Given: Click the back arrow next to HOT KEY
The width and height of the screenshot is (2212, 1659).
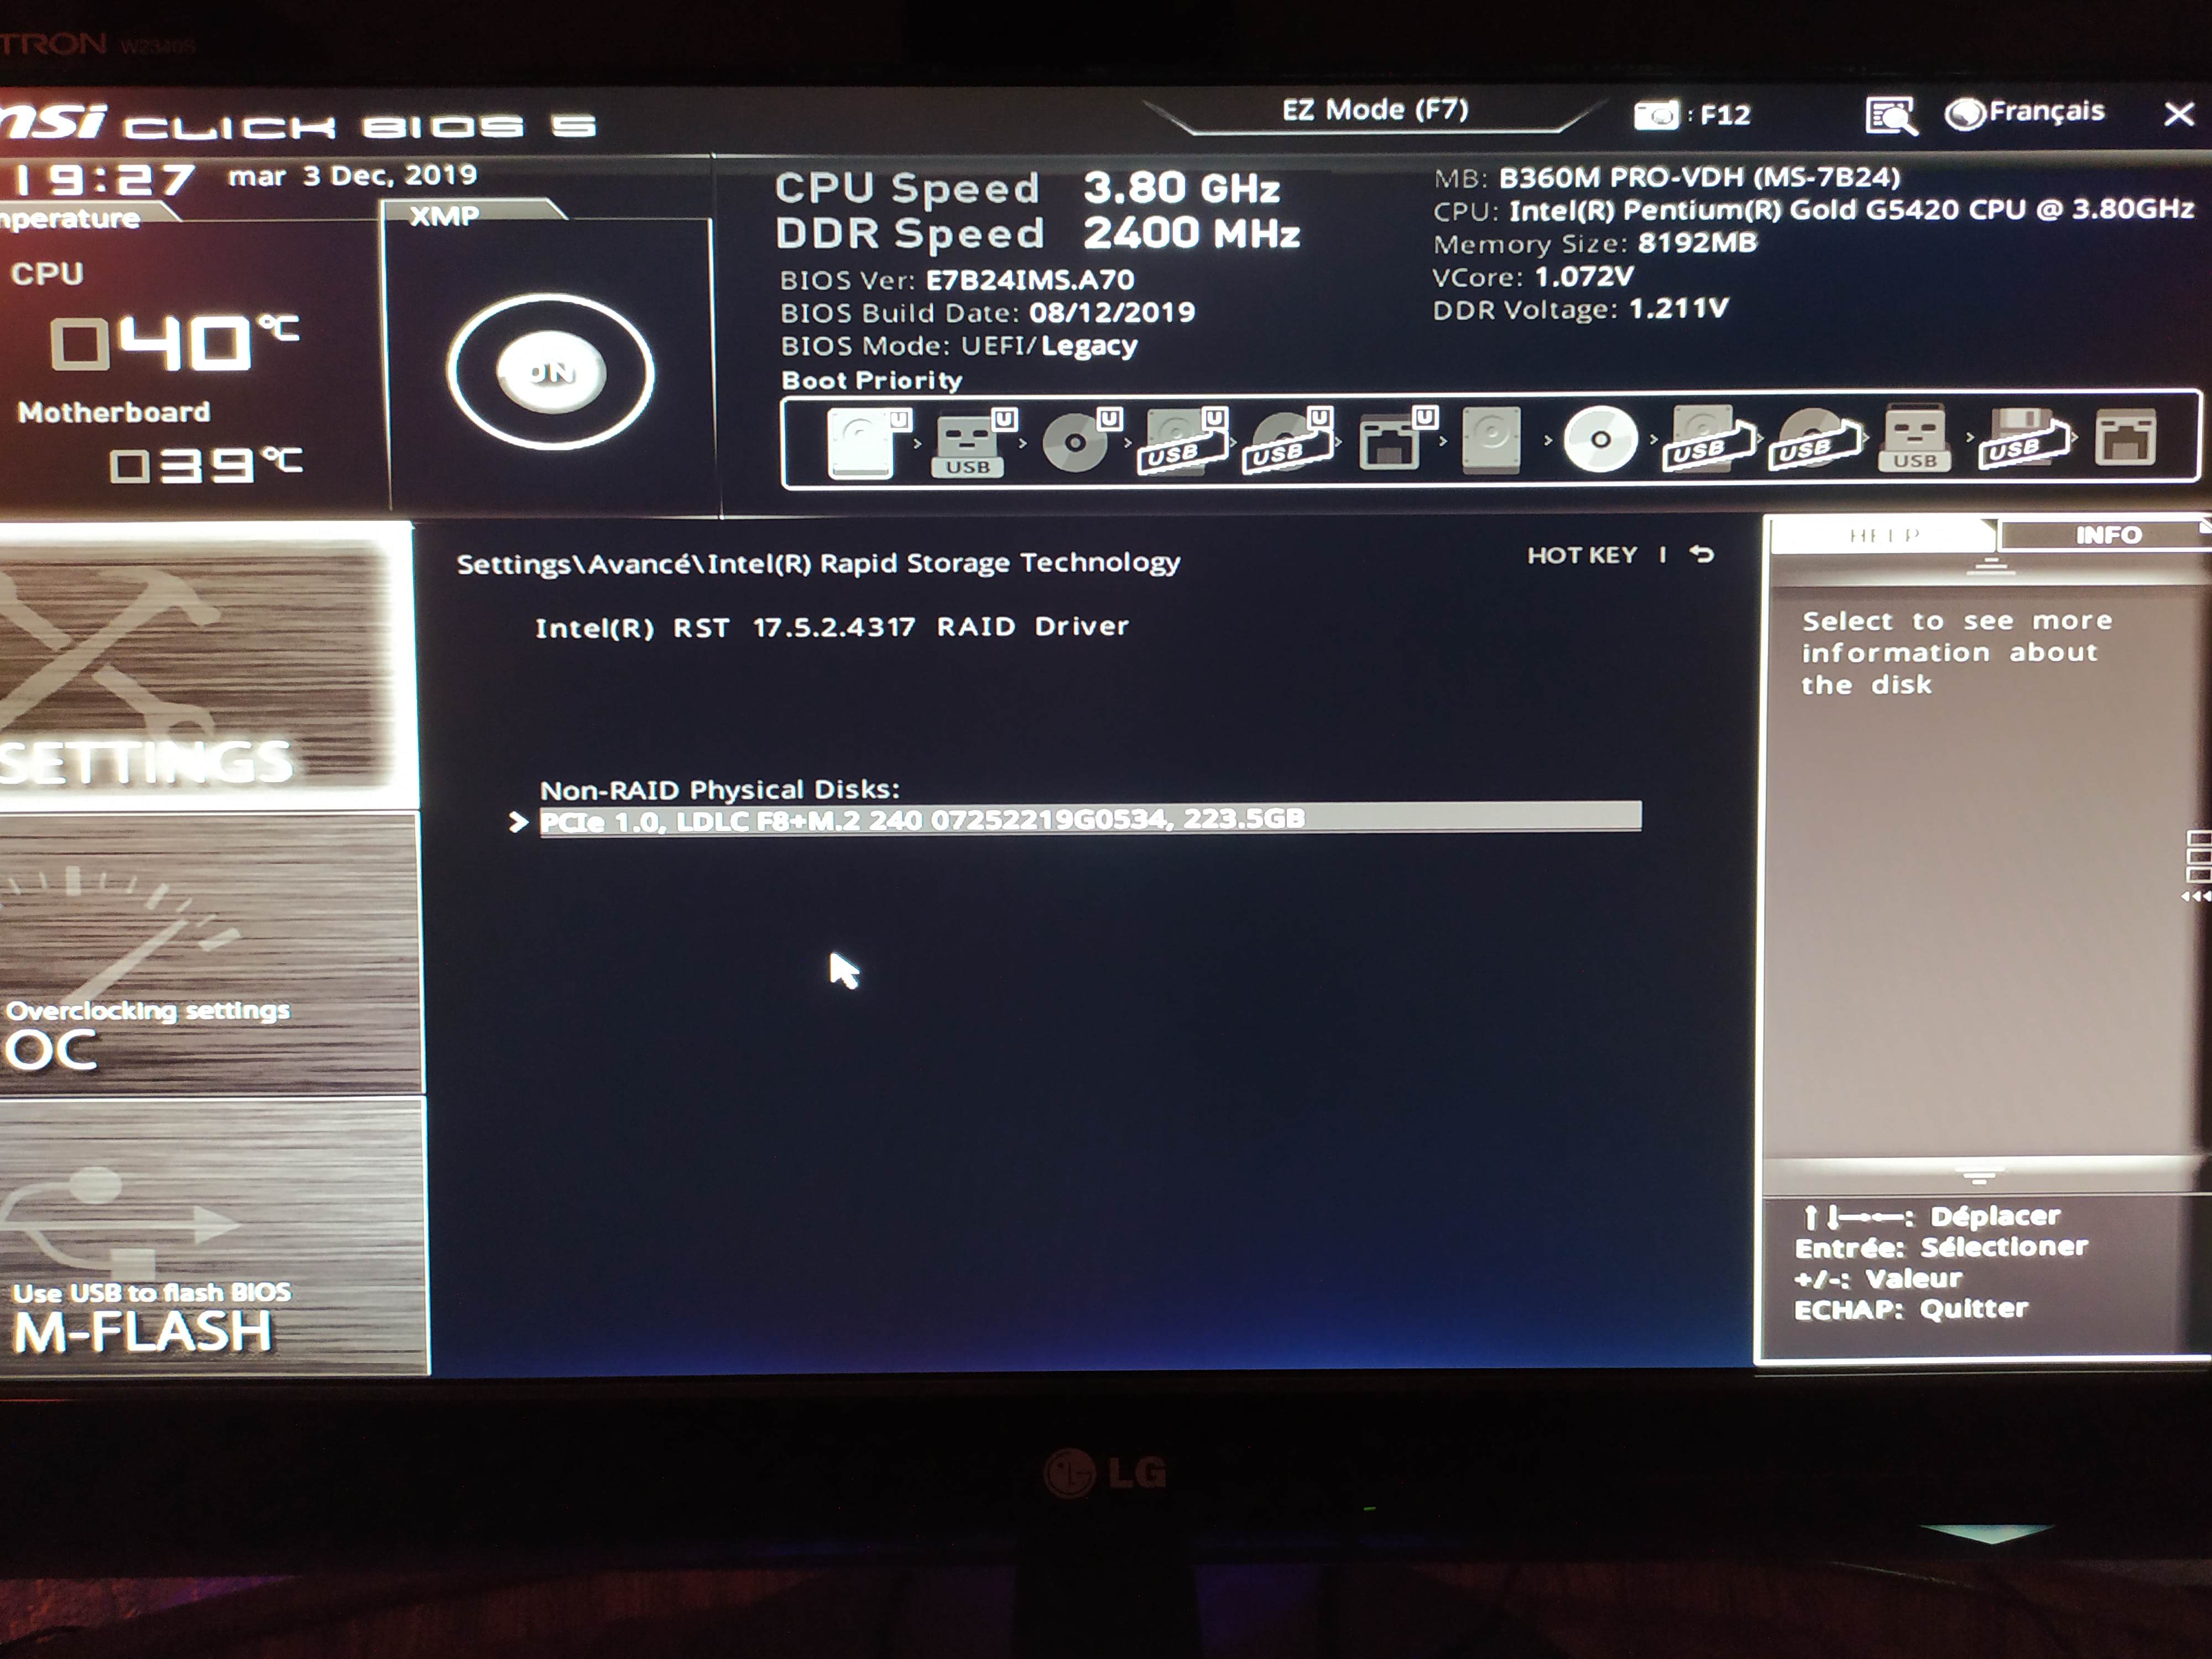Looking at the screenshot, I should (1702, 554).
